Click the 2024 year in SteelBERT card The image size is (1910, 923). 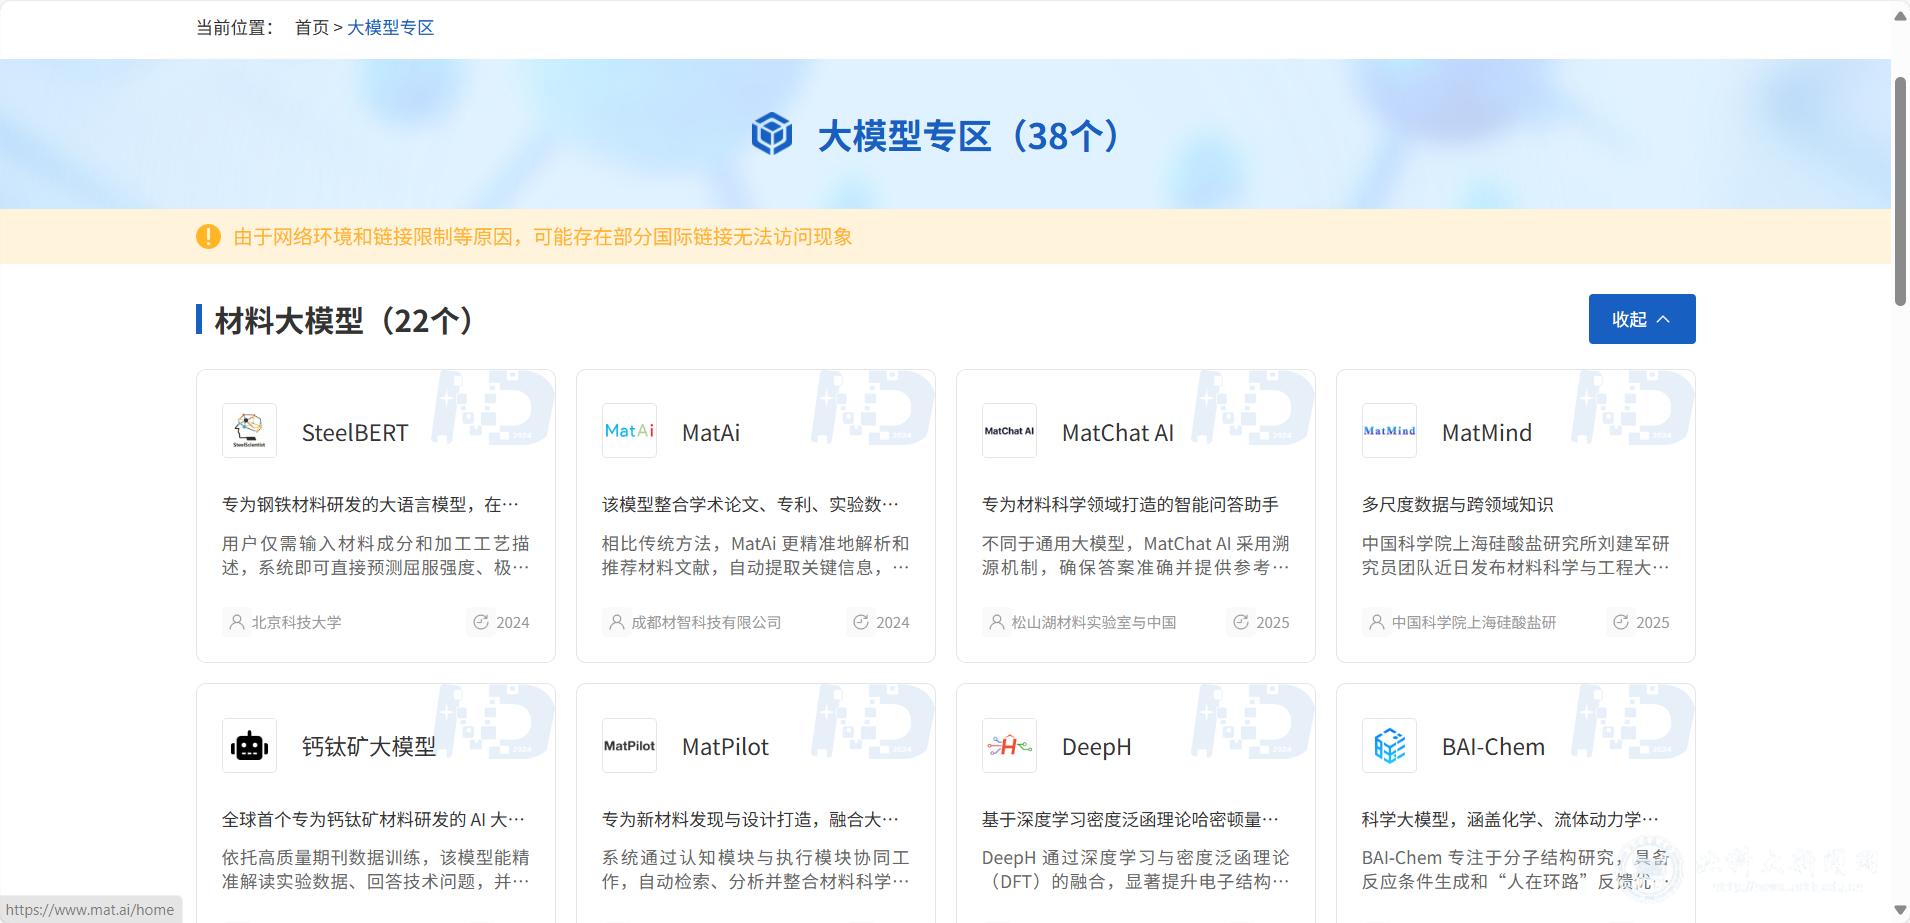513,622
